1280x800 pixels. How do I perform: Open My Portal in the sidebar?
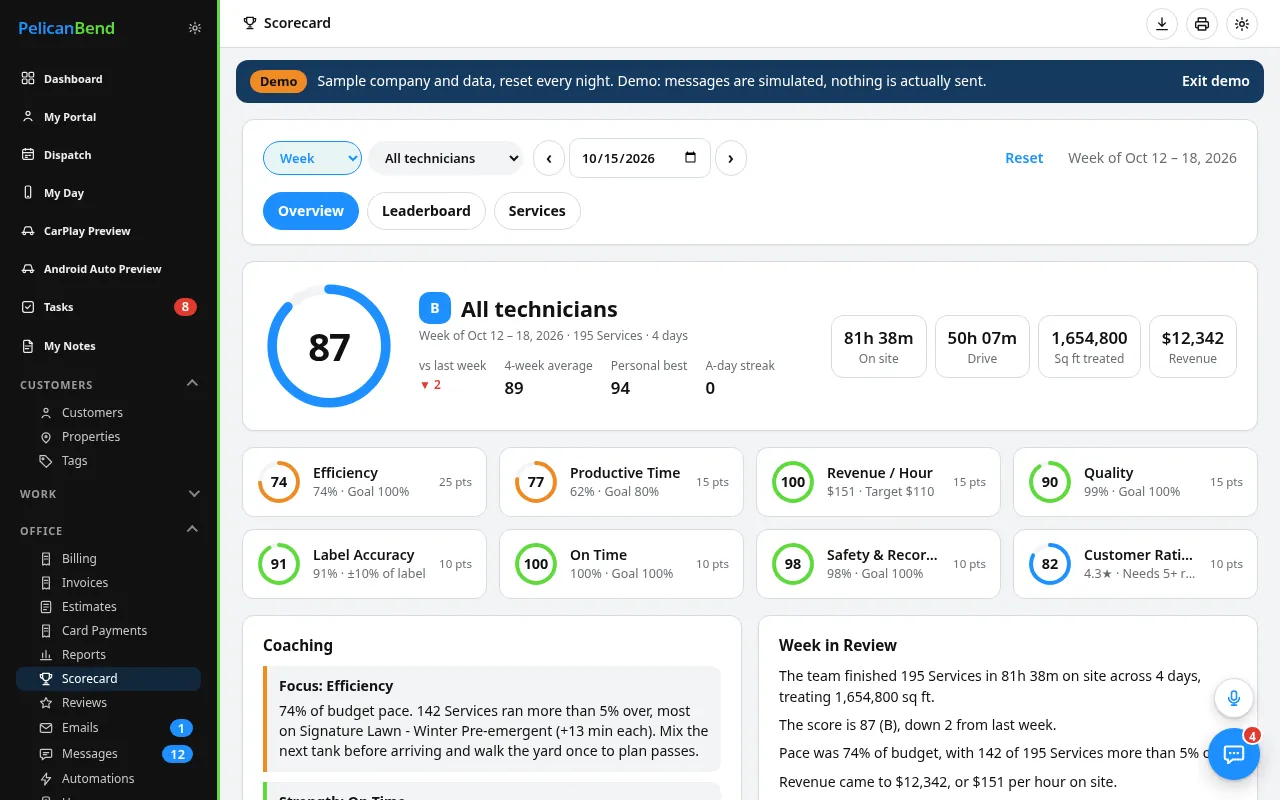click(109, 117)
